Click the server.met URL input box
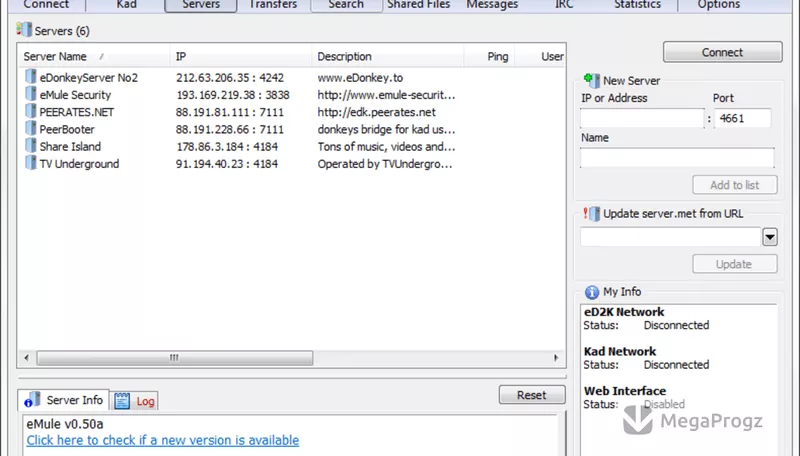Image resolution: width=800 pixels, height=456 pixels. point(670,237)
